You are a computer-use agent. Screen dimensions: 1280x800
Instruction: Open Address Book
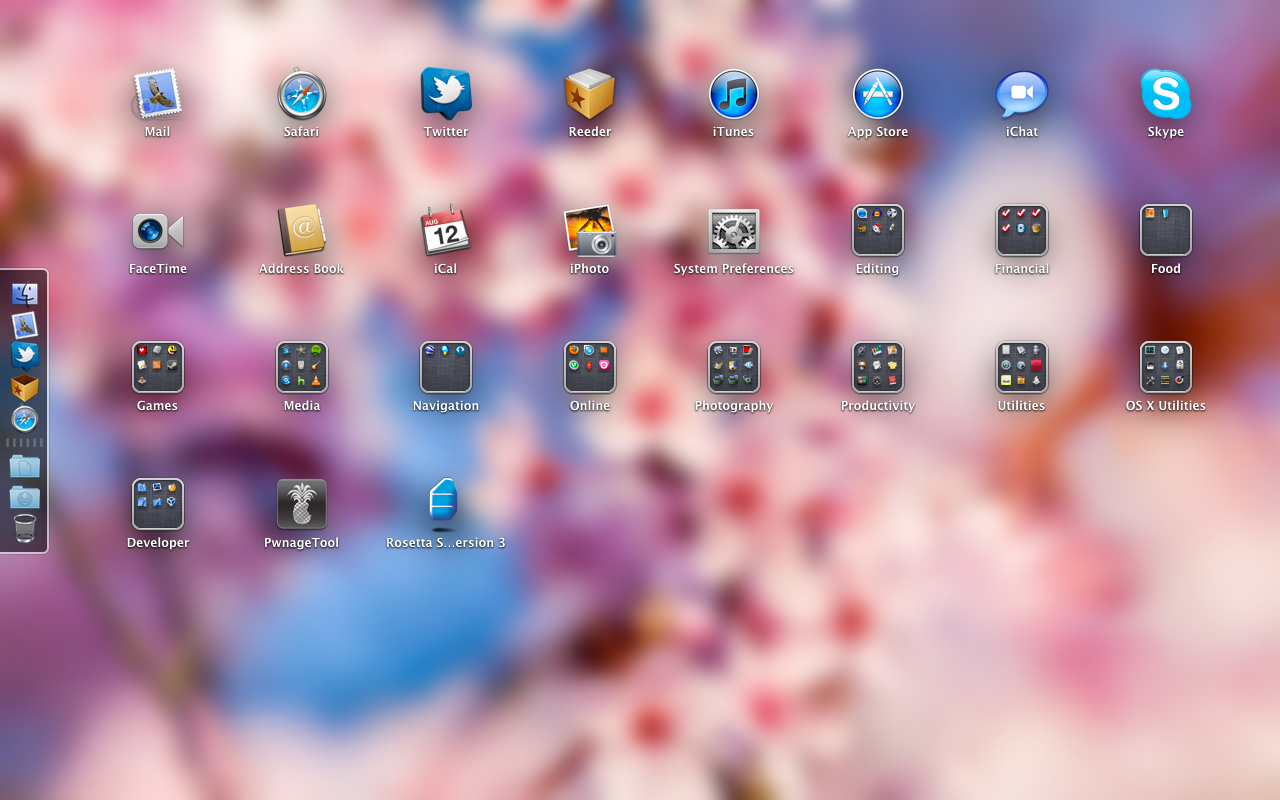click(x=301, y=231)
